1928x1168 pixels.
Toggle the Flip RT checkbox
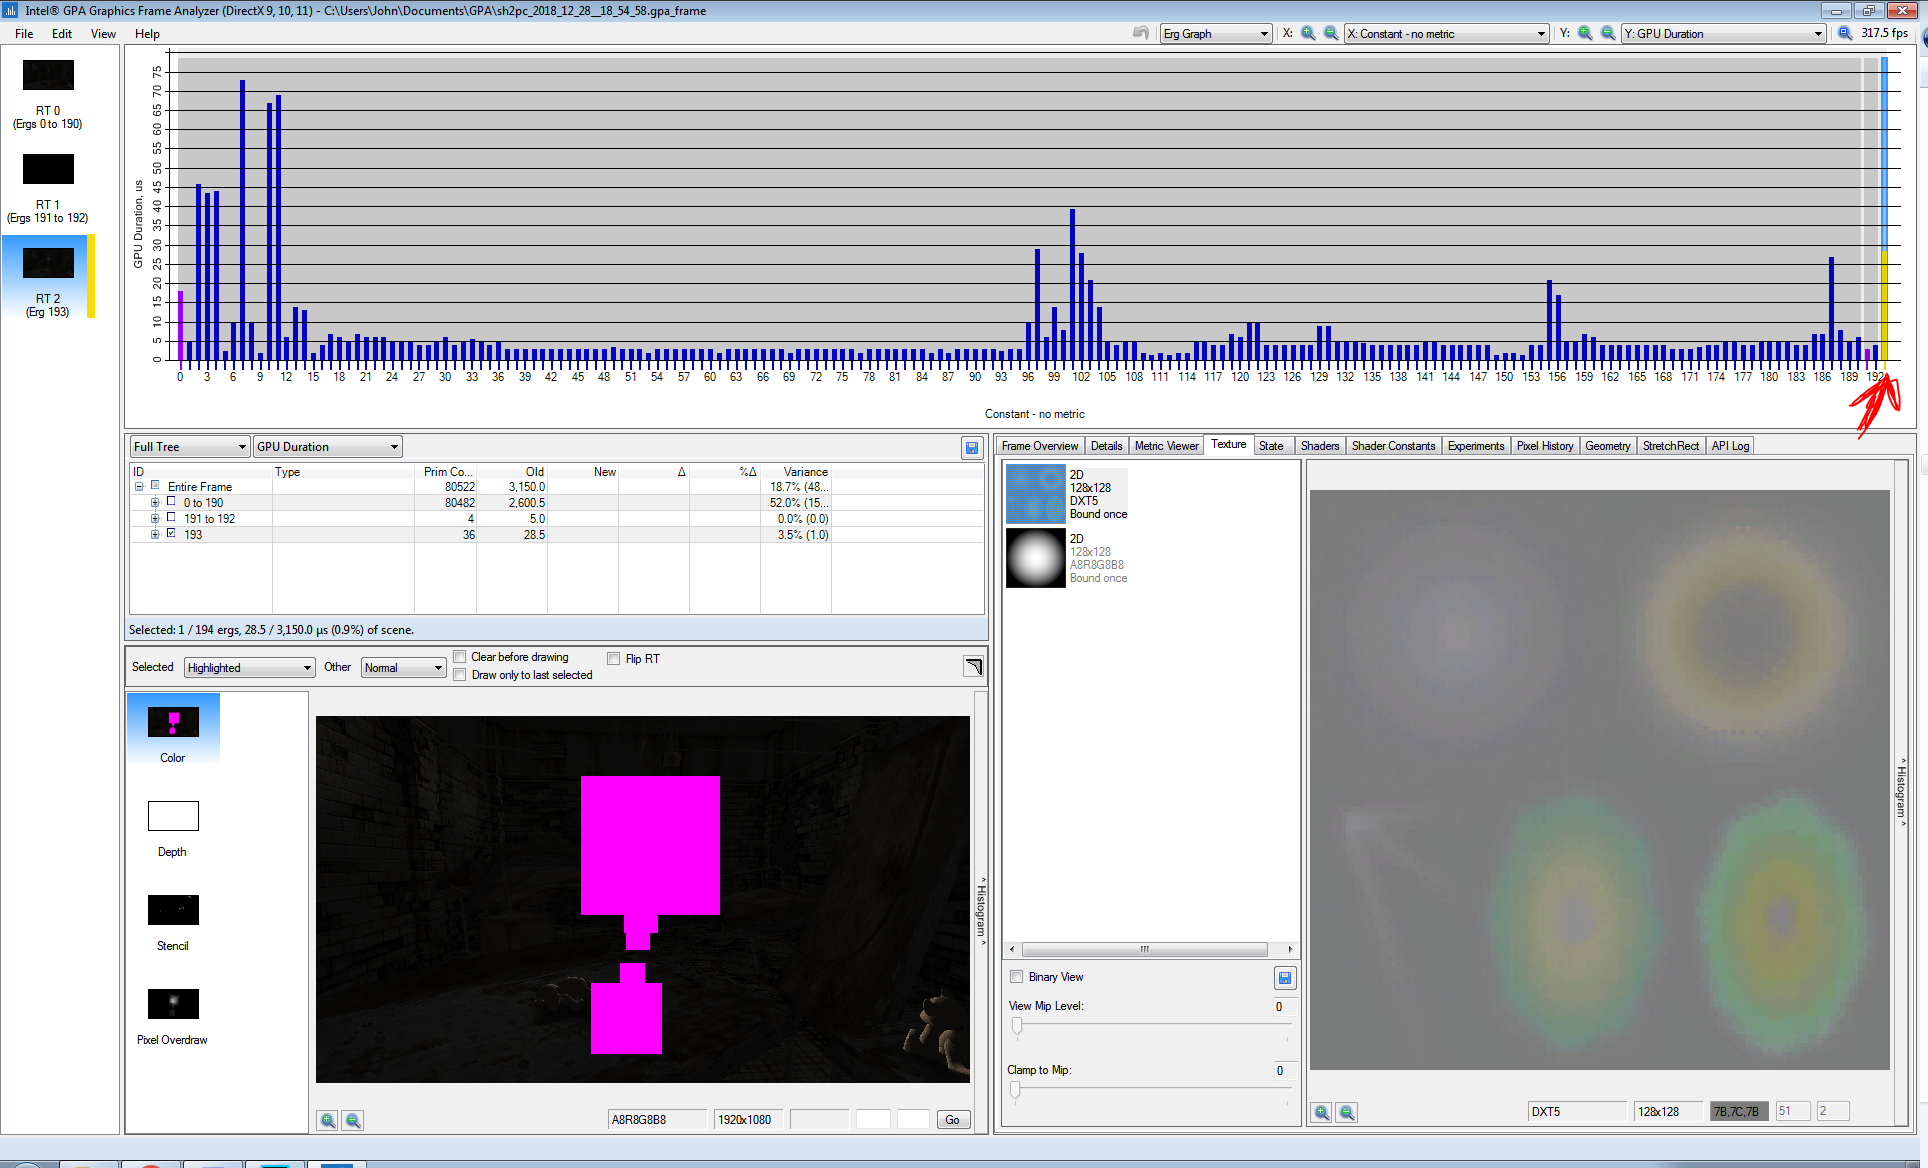pos(614,657)
